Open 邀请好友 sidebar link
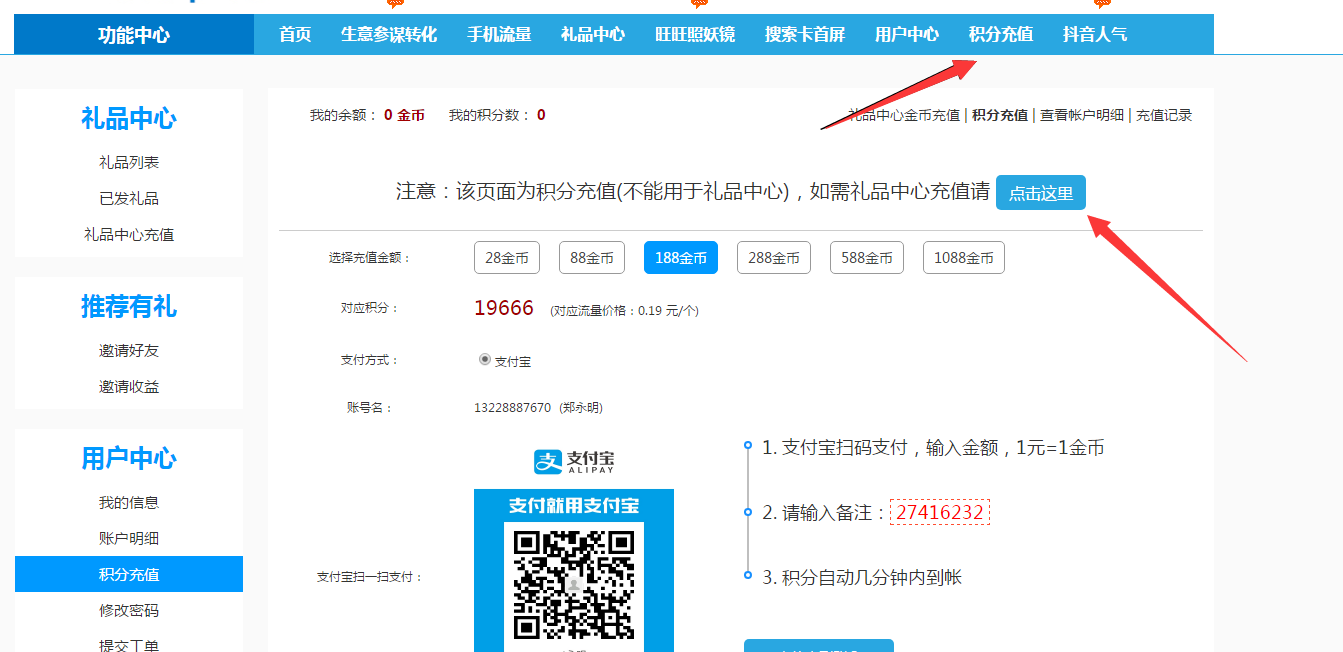 pyautogui.click(x=129, y=350)
